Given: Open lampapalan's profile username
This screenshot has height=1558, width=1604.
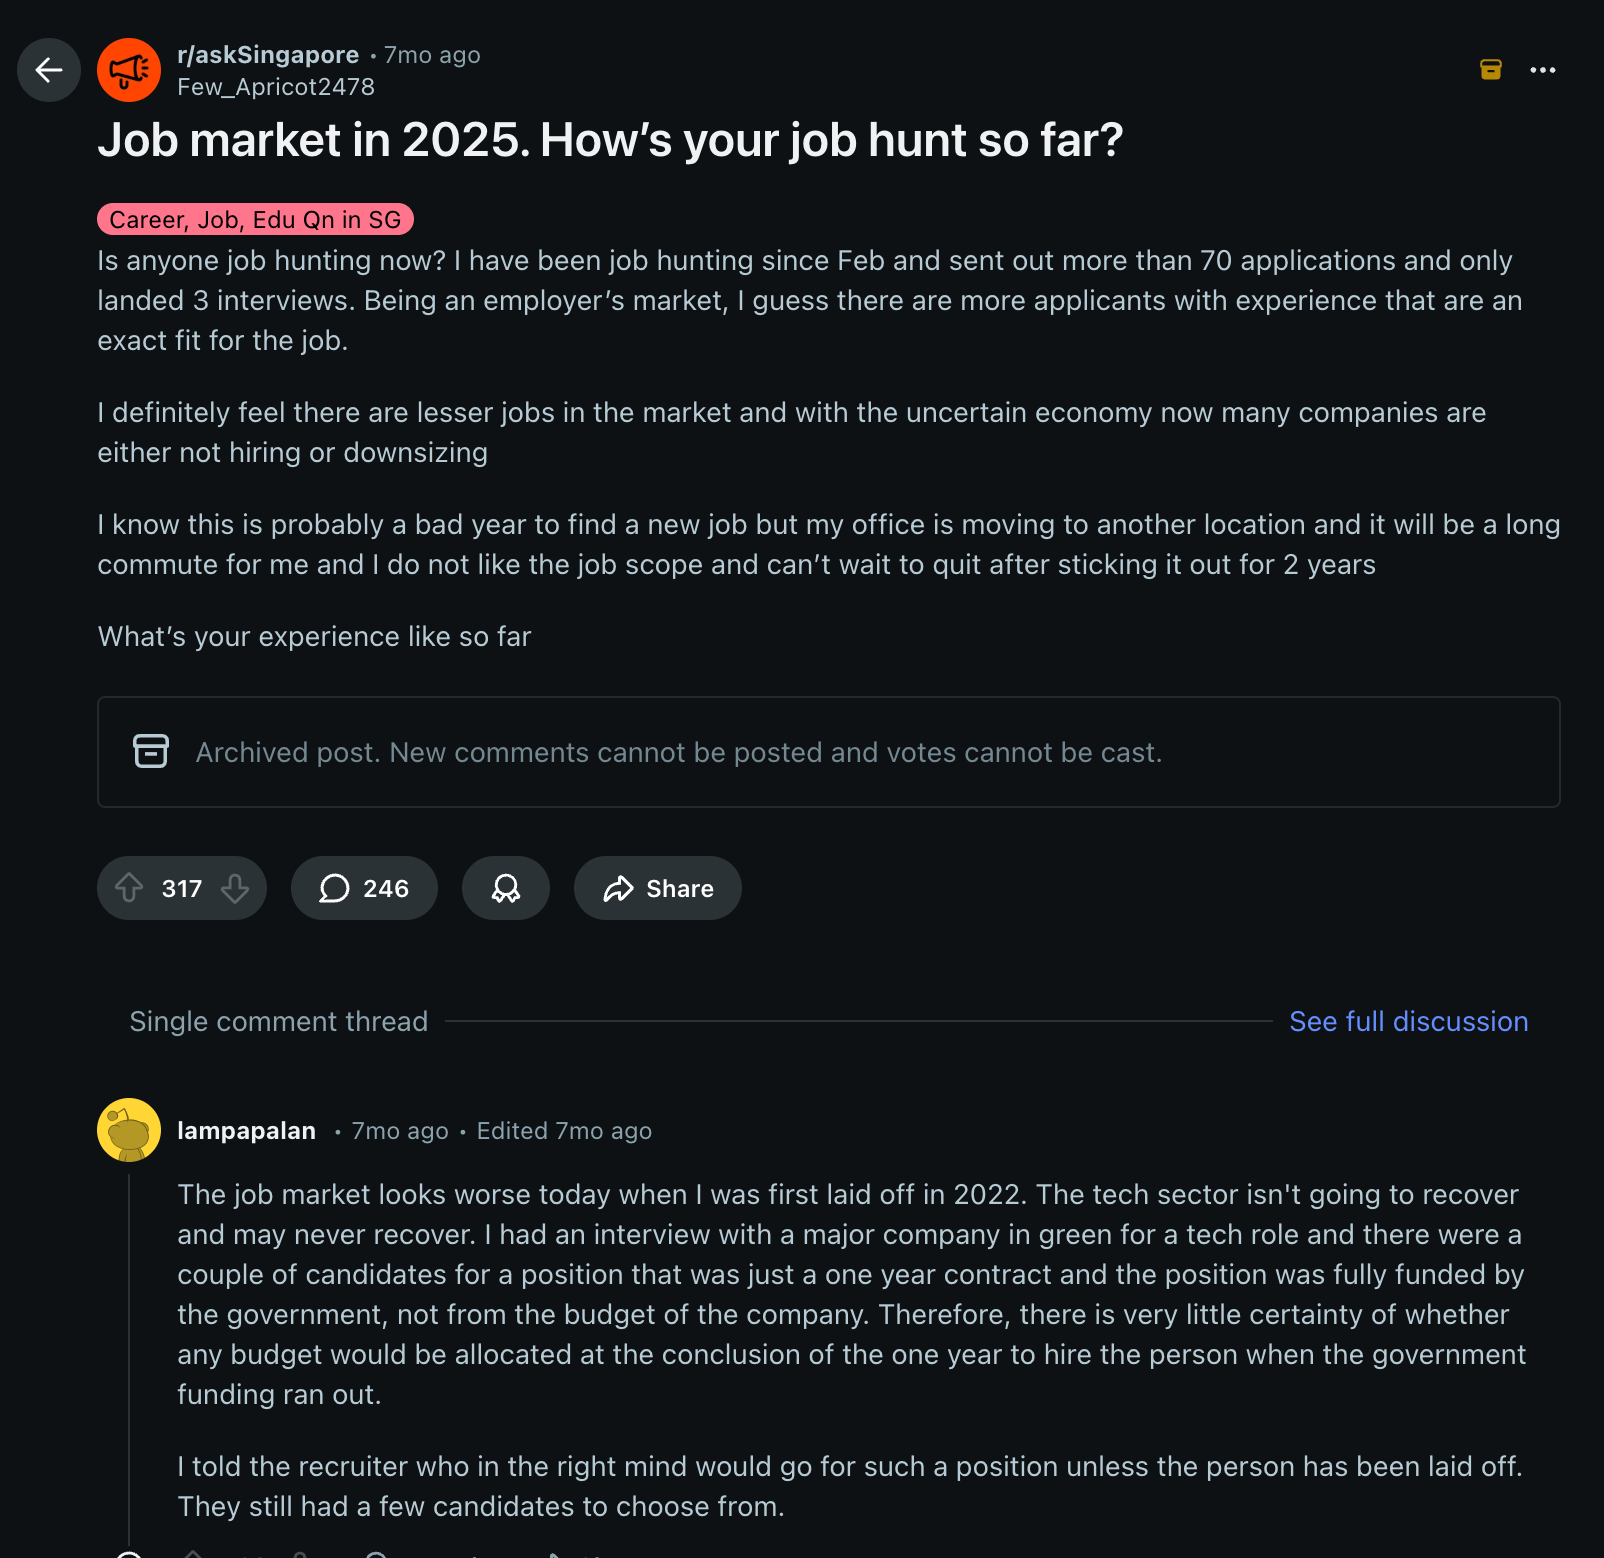Looking at the screenshot, I should pos(246,1131).
